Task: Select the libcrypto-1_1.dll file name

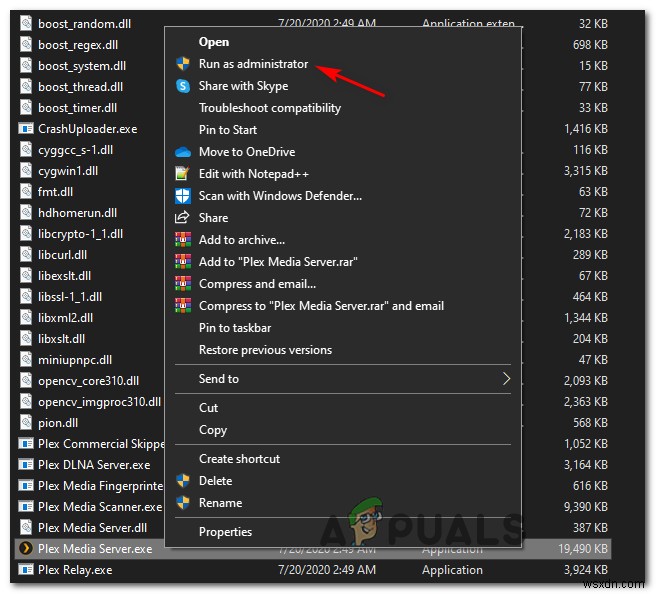Action: point(80,233)
